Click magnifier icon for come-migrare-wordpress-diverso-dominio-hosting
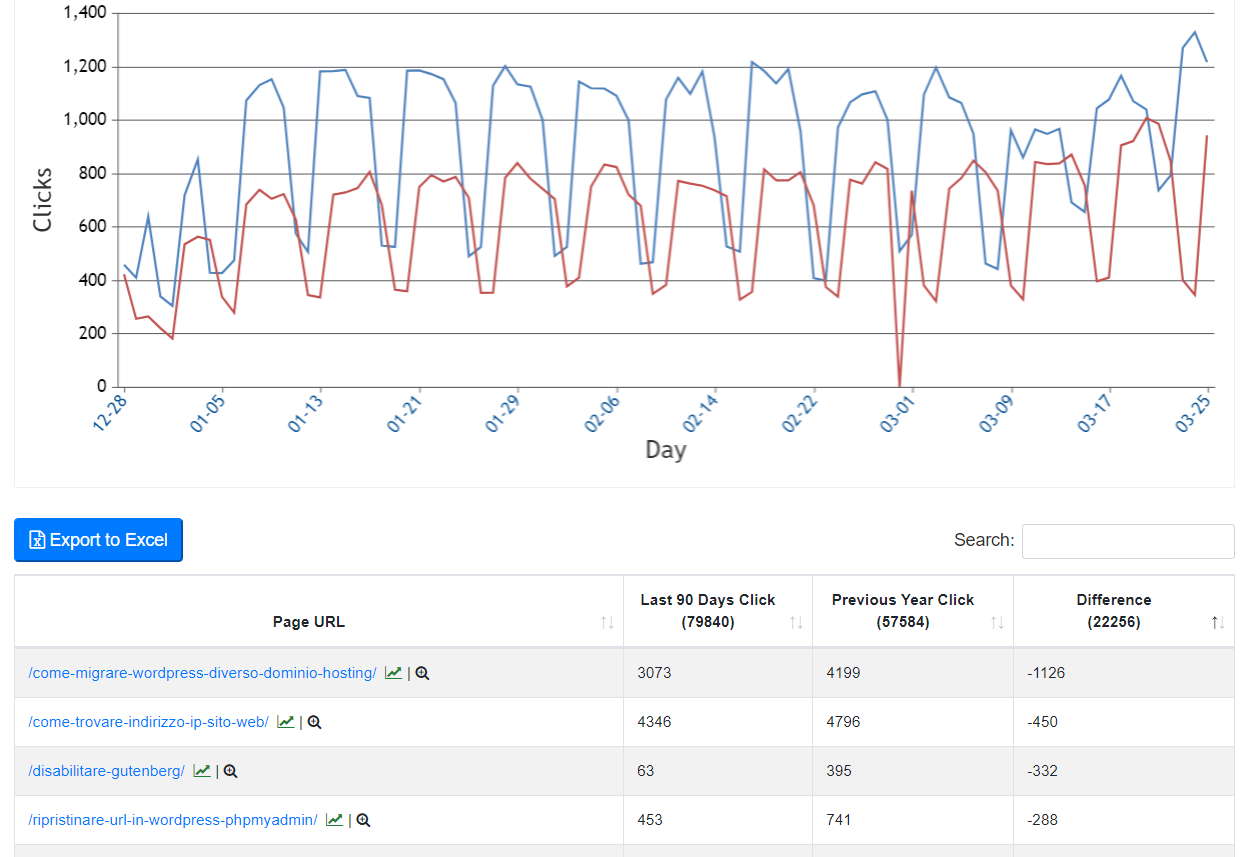Viewport: 1247px width, 857px height. tap(422, 673)
